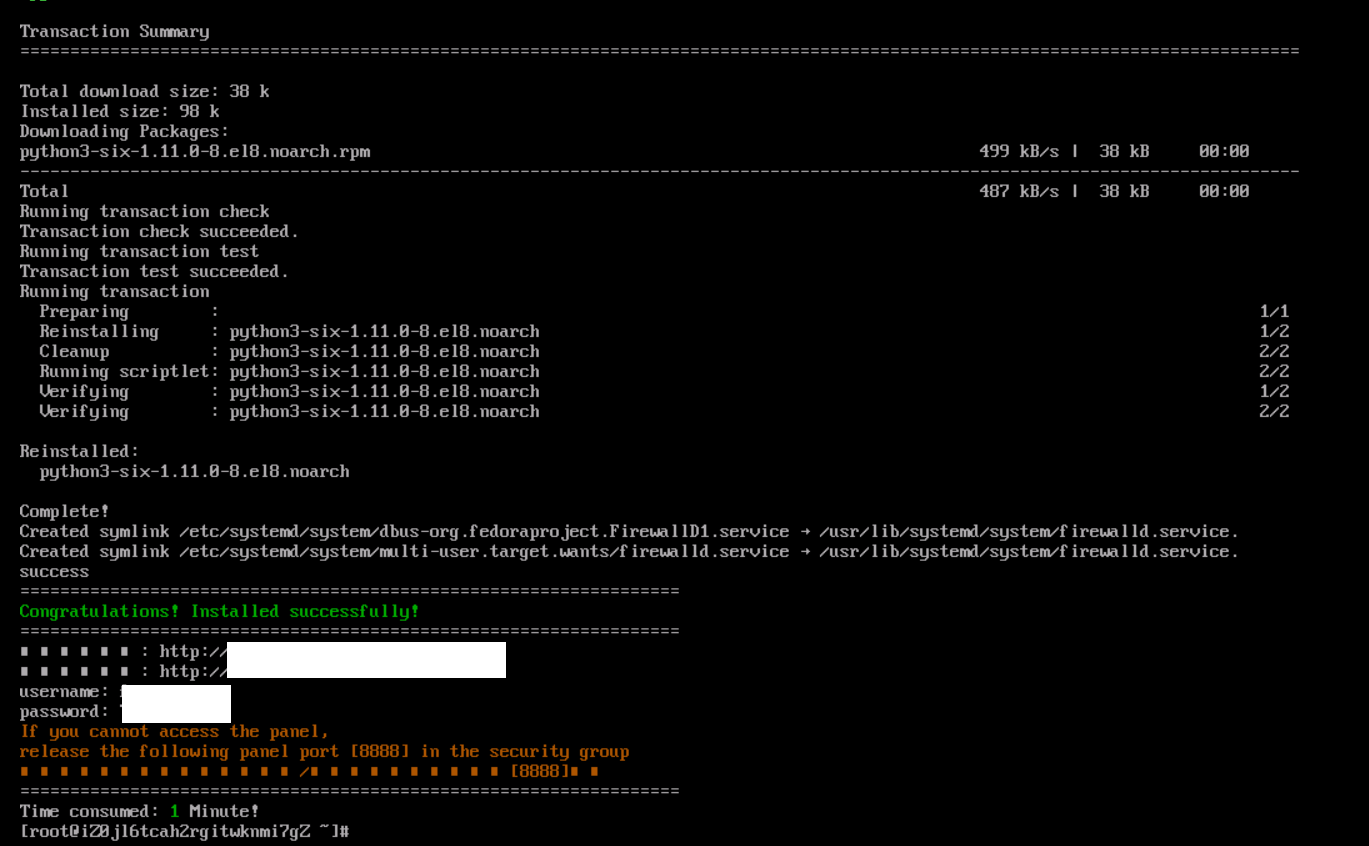Click the "Running transaction check" line
1369x846 pixels.
(x=144, y=211)
